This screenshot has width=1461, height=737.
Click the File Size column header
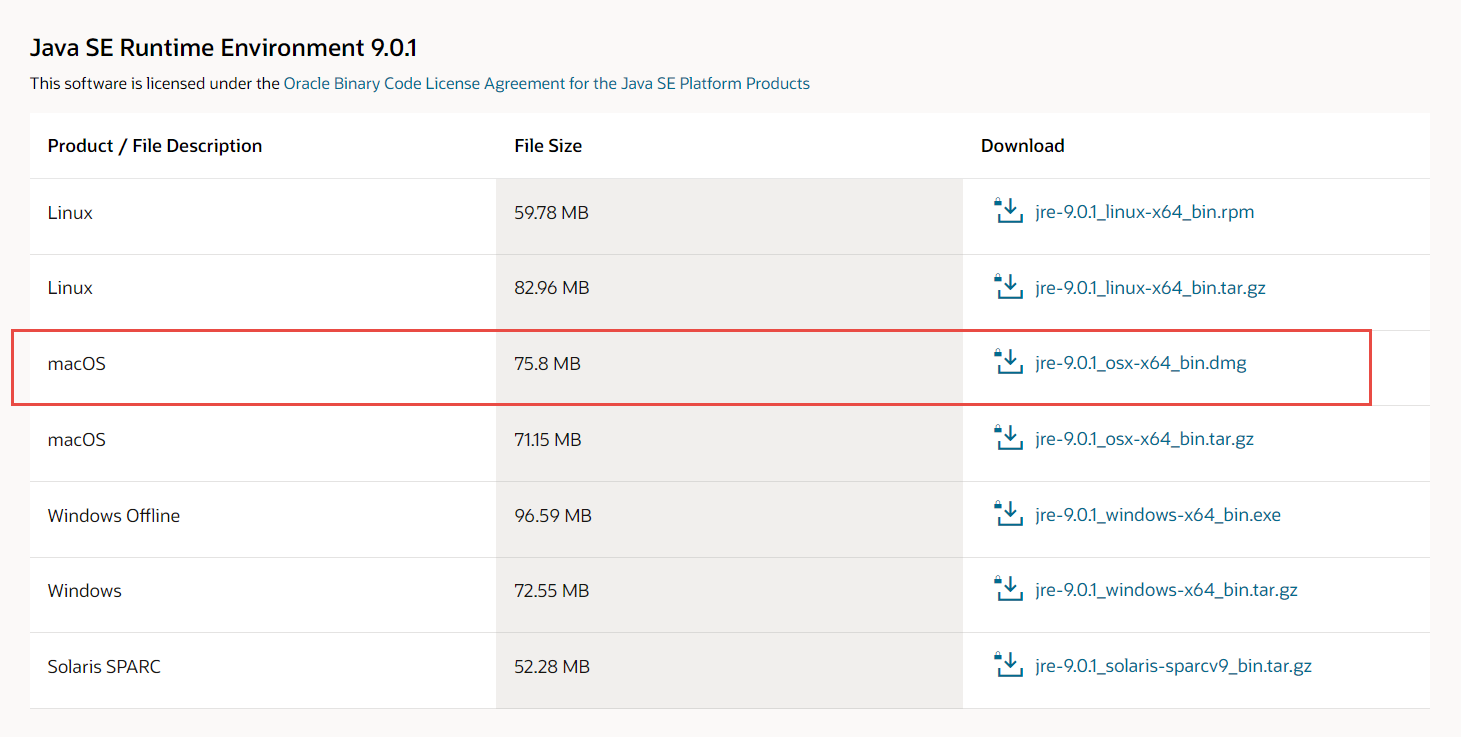pos(548,146)
